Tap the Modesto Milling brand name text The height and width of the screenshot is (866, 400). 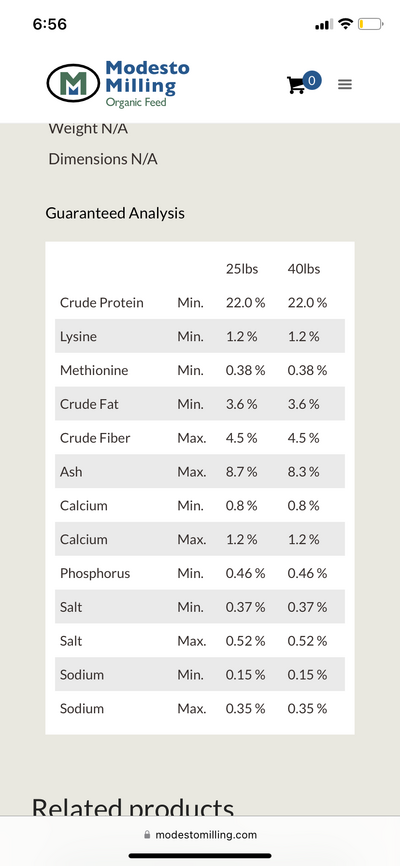[x=147, y=77]
